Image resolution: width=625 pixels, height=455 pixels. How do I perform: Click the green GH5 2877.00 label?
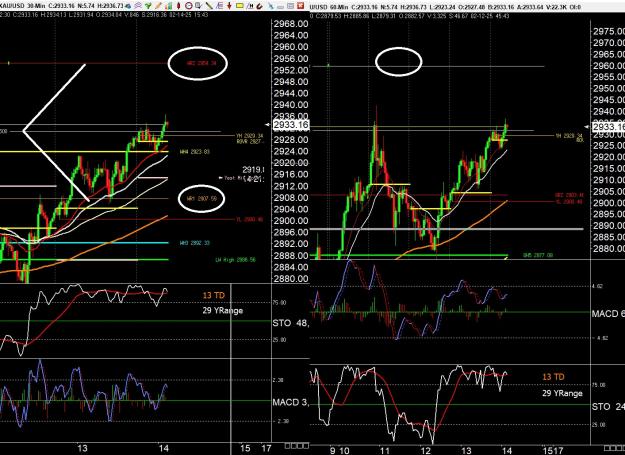pos(538,255)
